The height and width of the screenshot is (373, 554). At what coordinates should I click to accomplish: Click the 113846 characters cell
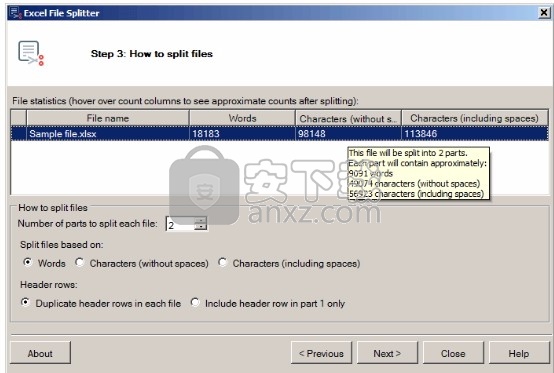pyautogui.click(x=475, y=134)
